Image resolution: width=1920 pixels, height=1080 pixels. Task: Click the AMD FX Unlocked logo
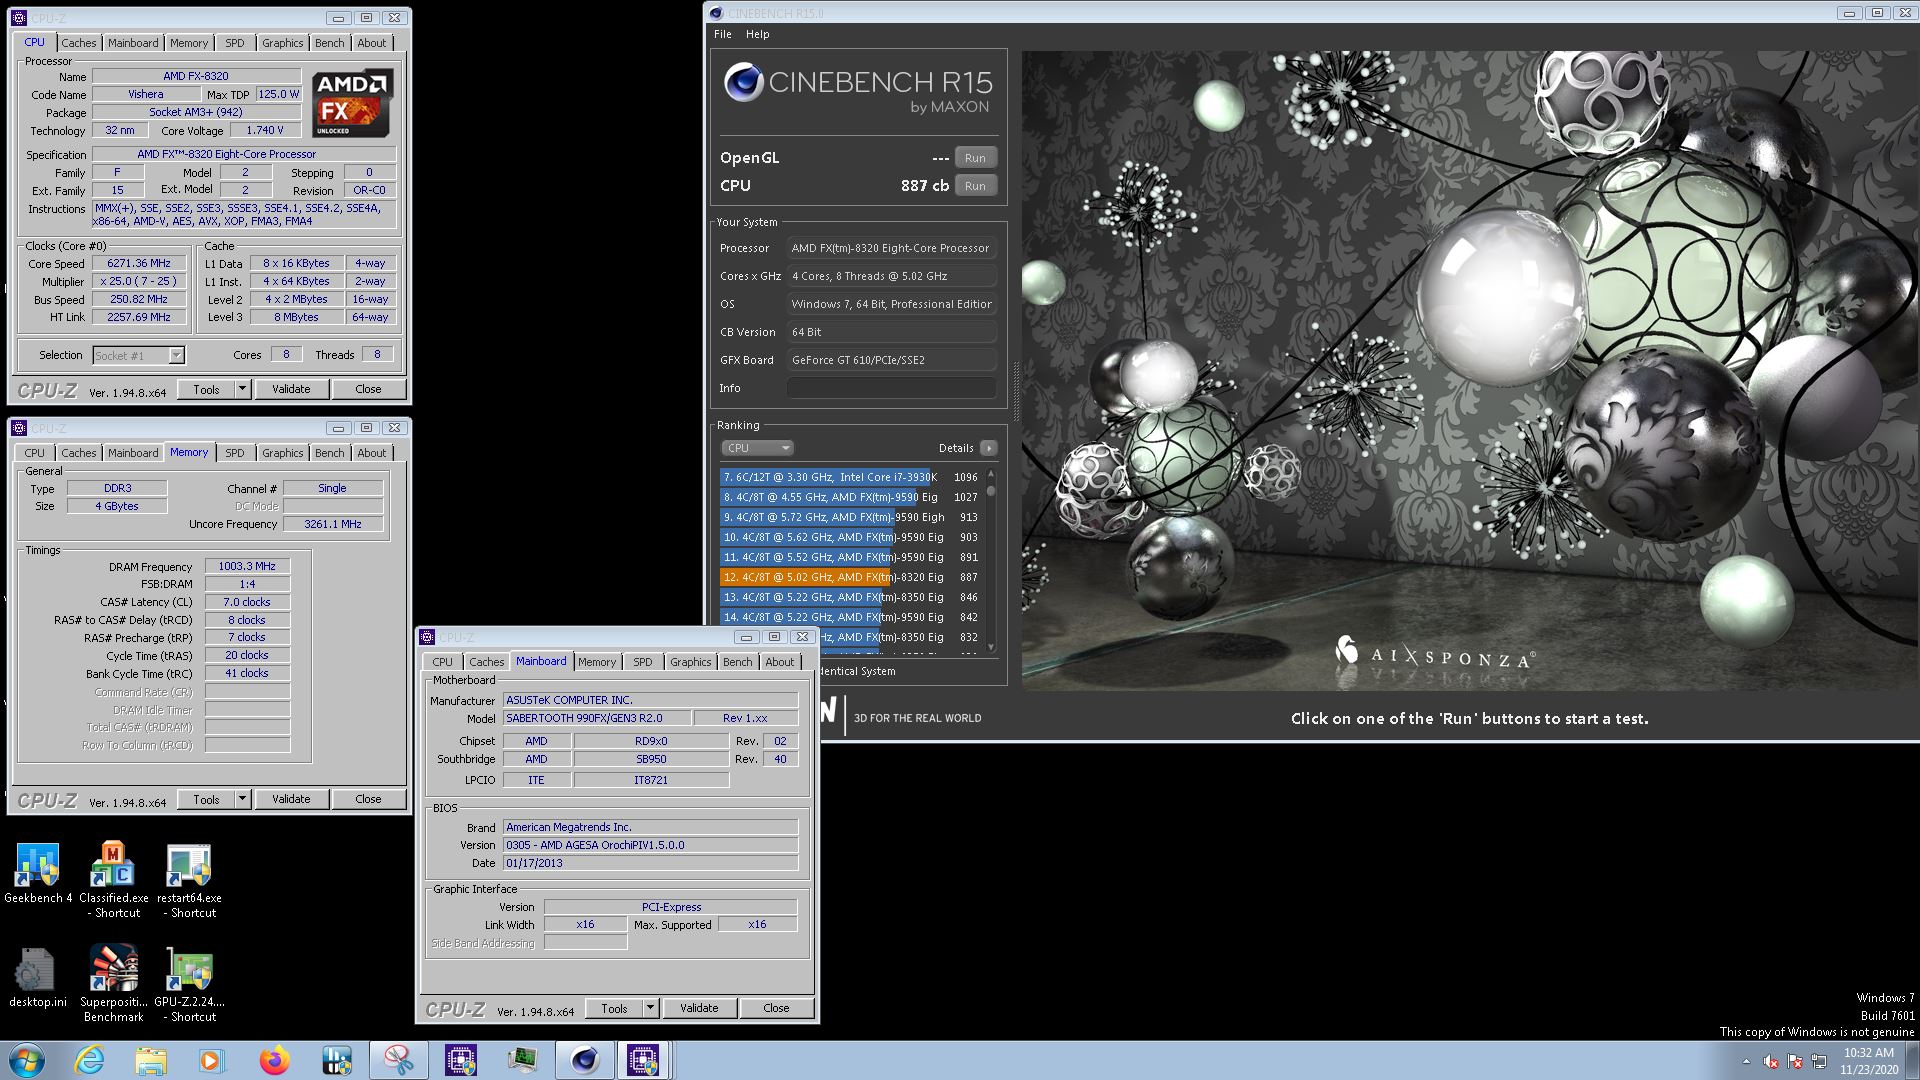[x=352, y=103]
